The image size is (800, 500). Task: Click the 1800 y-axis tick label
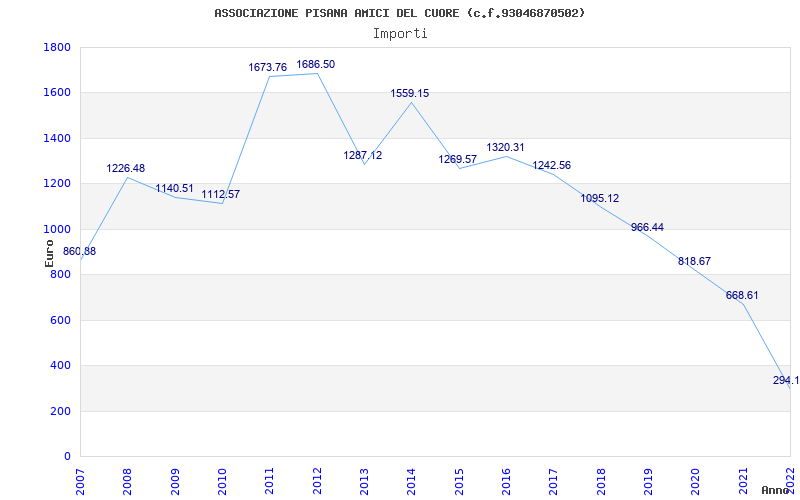click(x=57, y=47)
